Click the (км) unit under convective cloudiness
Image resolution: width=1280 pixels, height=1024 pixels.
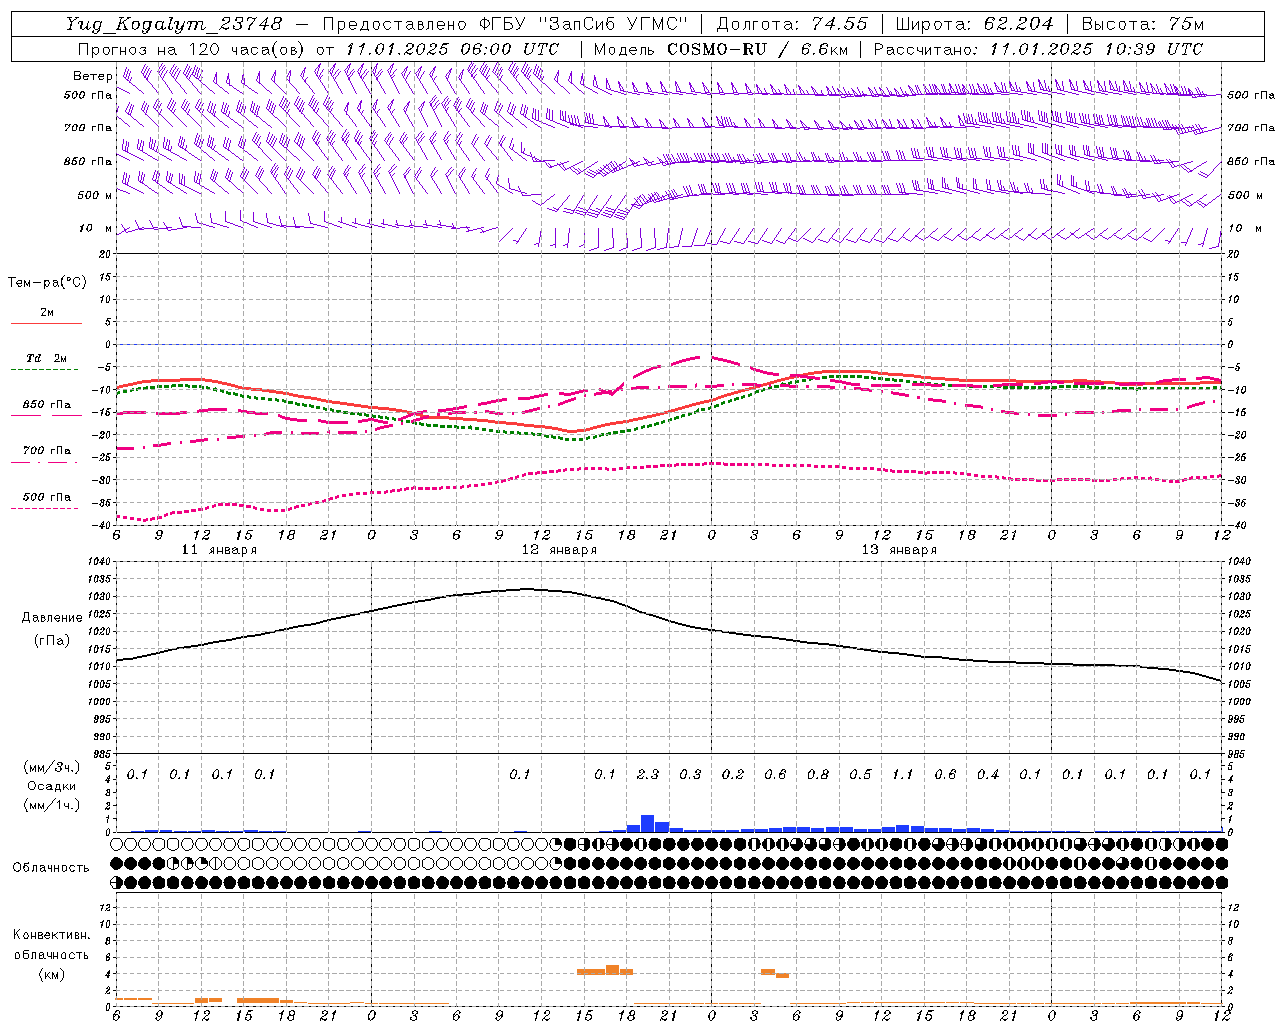tap(51, 974)
